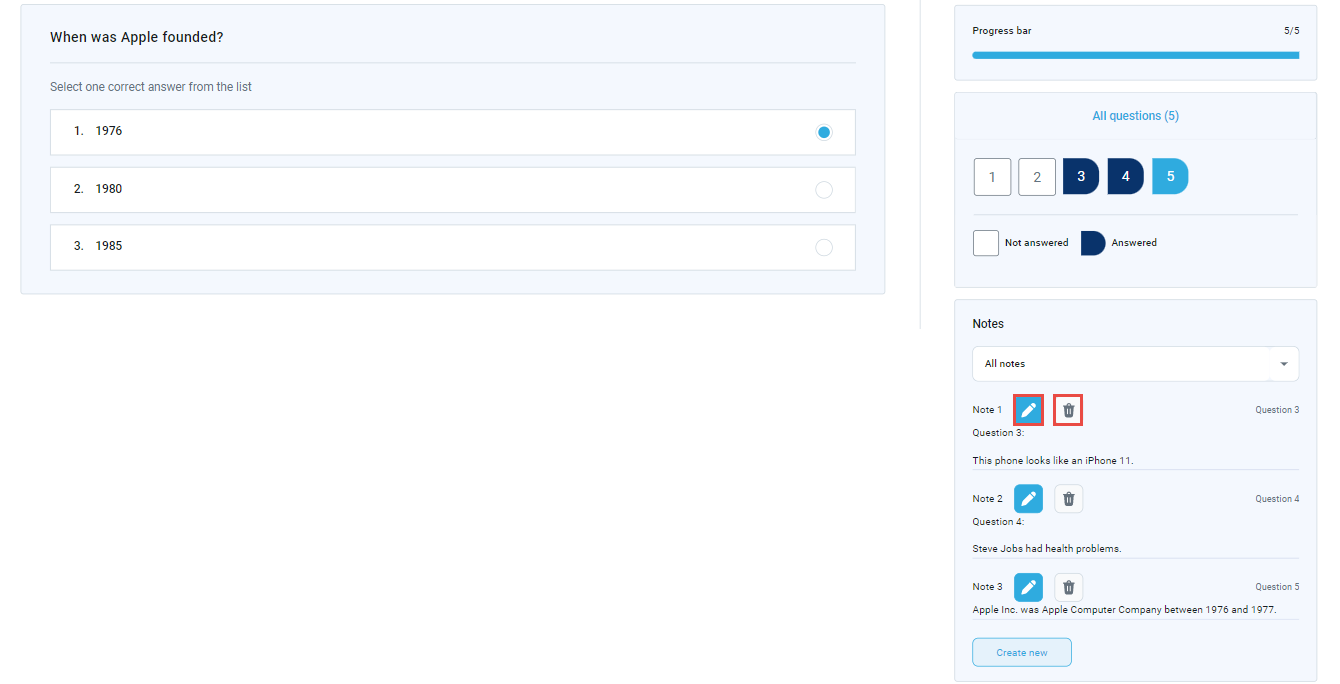
Task: Click the 'Note 1' label
Action: tap(987, 410)
